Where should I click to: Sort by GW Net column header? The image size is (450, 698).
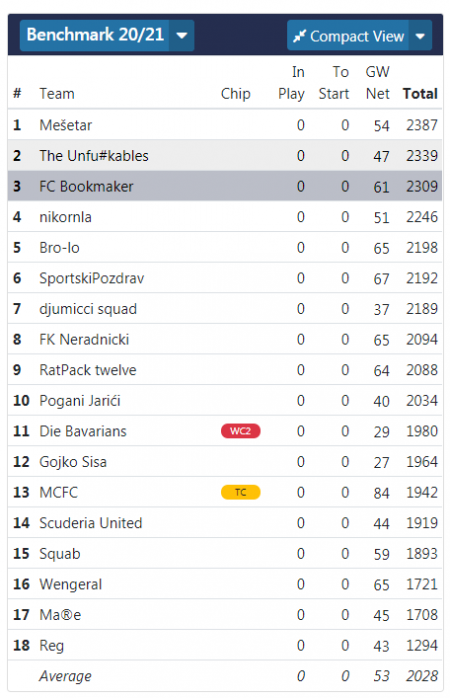pos(377,83)
